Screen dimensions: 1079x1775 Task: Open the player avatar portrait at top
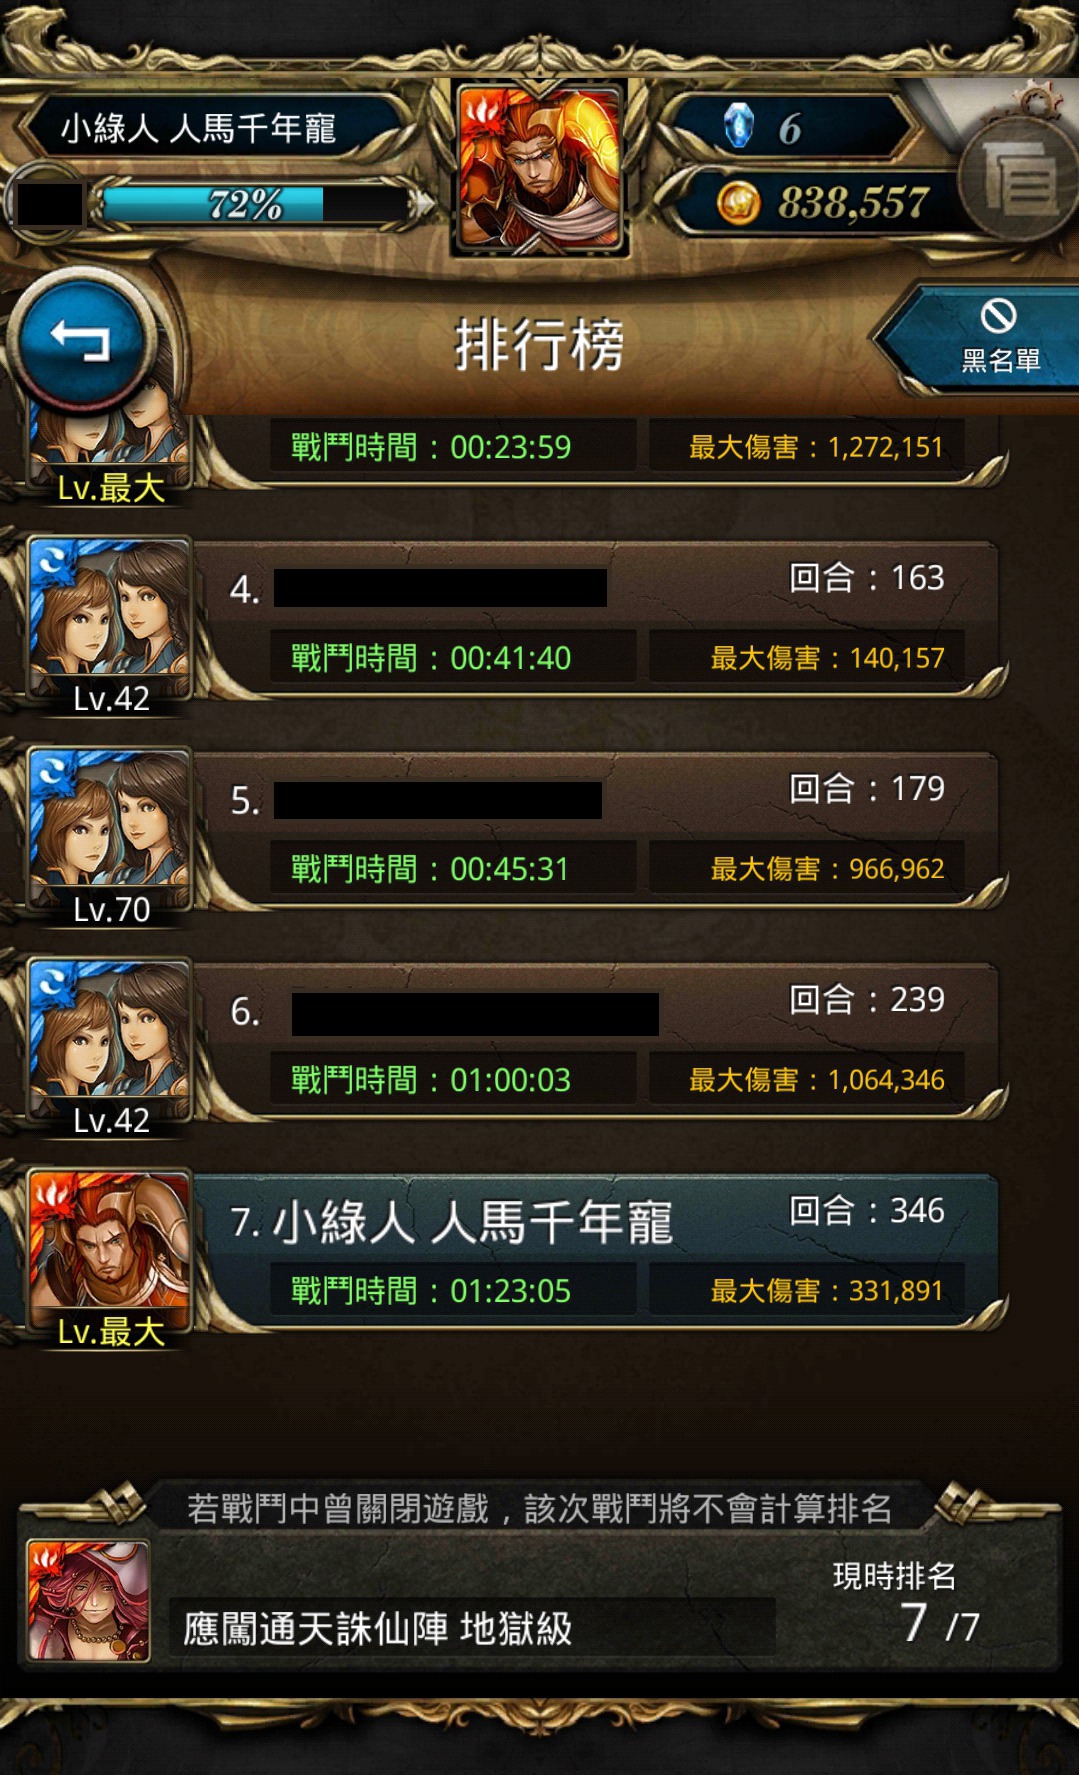pos(540,167)
